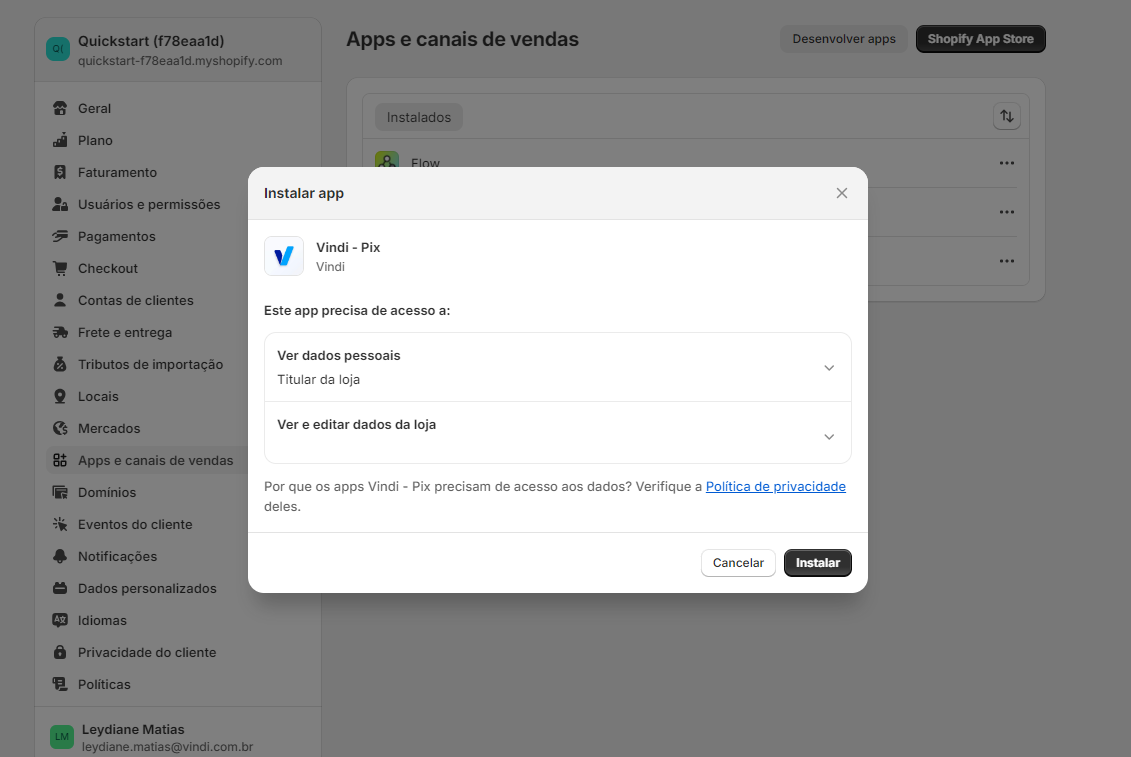Click the Apps e canais de vendas grid icon

point(60,460)
